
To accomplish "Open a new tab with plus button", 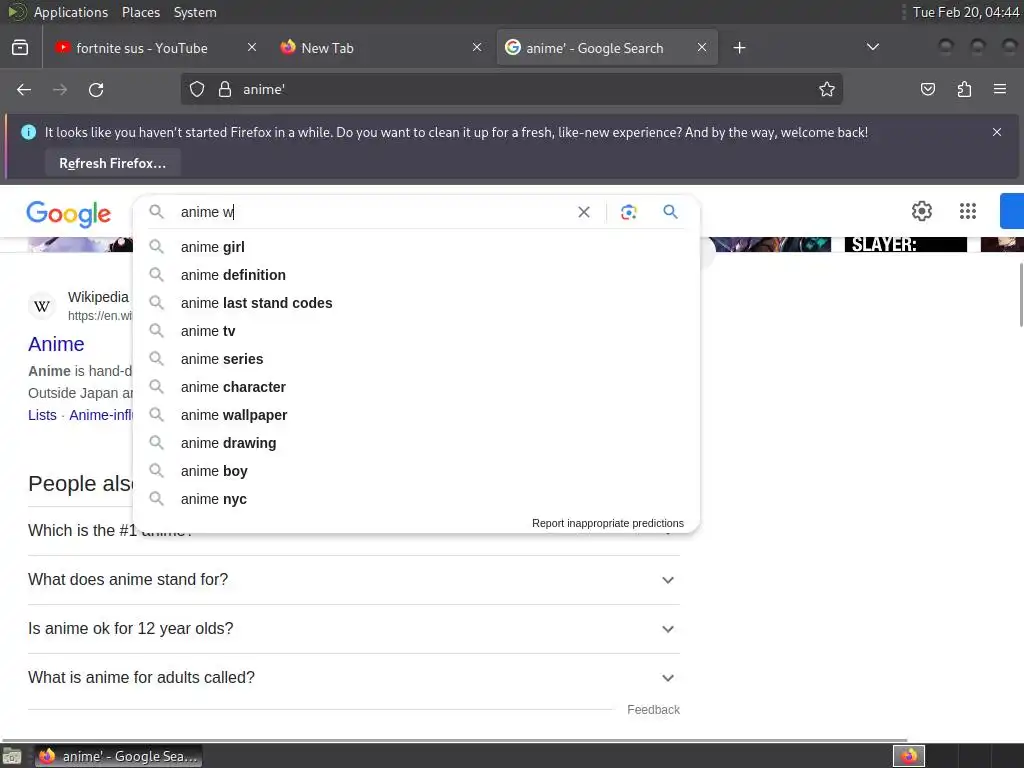I will coord(739,48).
